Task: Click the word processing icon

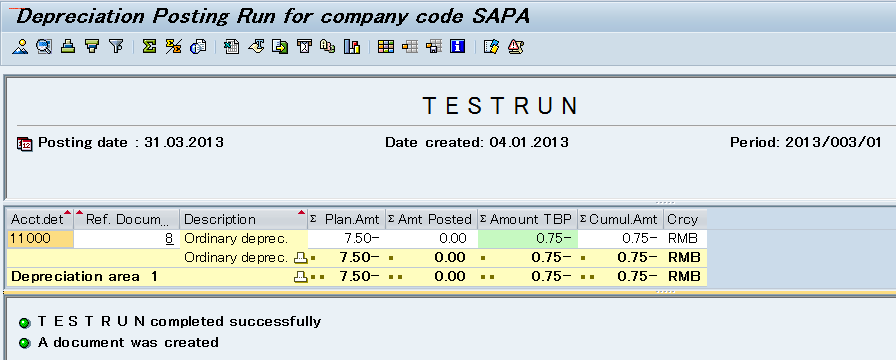Action: 256,47
